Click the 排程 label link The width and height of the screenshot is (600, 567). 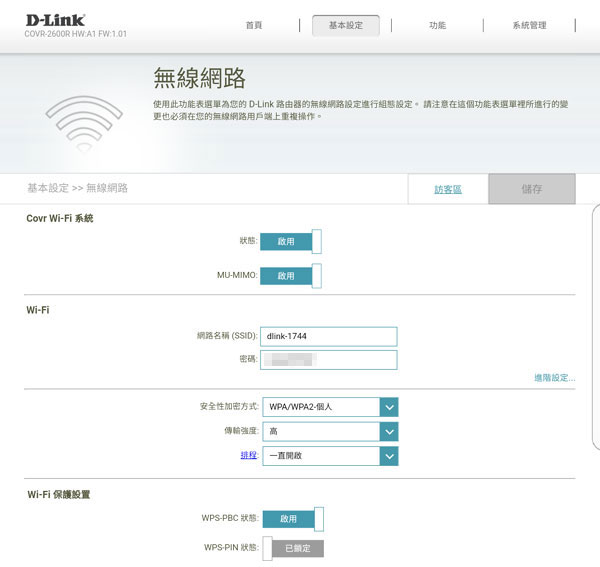249,456
